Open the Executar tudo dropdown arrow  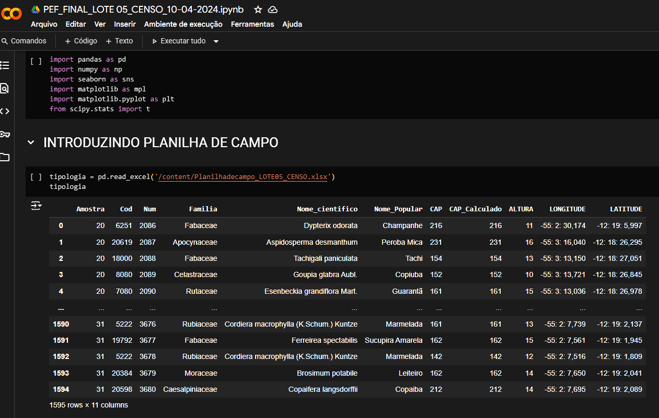coord(216,41)
